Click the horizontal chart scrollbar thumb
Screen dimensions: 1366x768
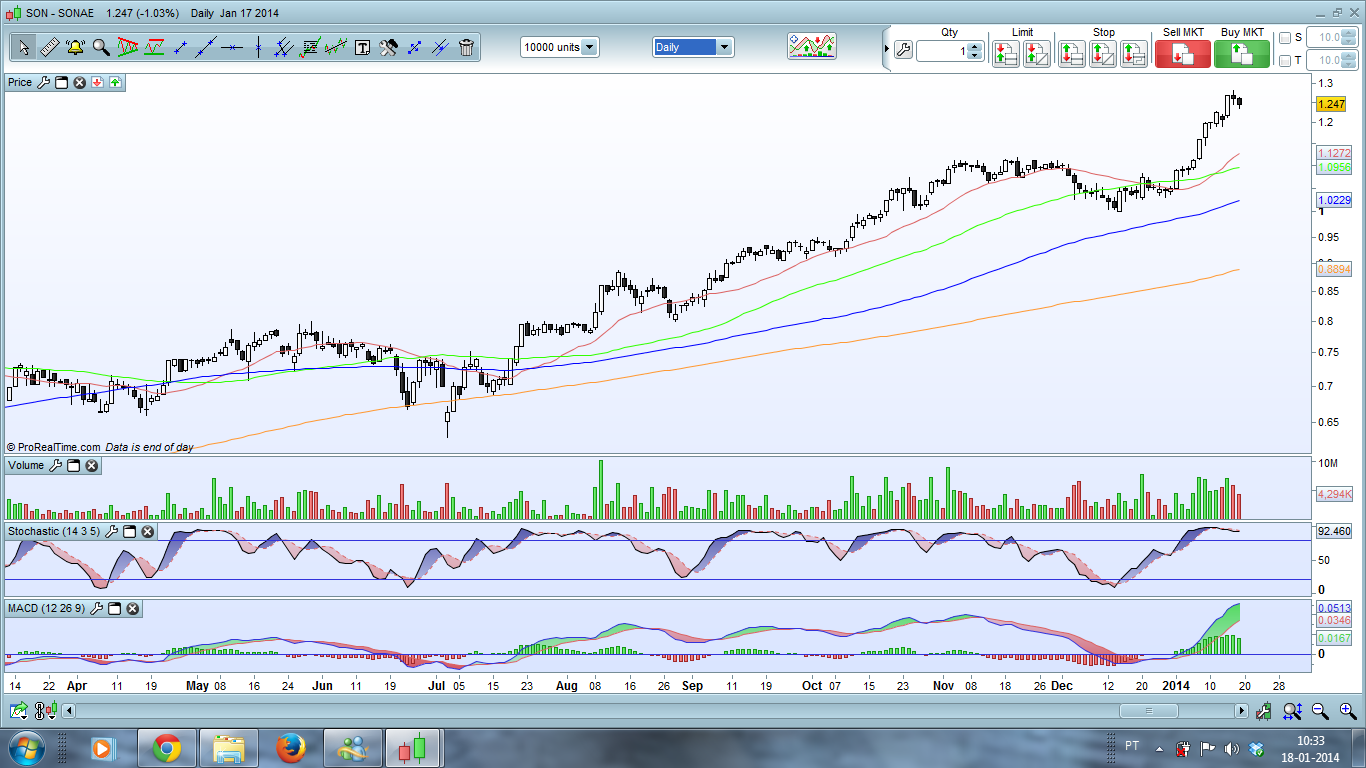tap(1148, 711)
